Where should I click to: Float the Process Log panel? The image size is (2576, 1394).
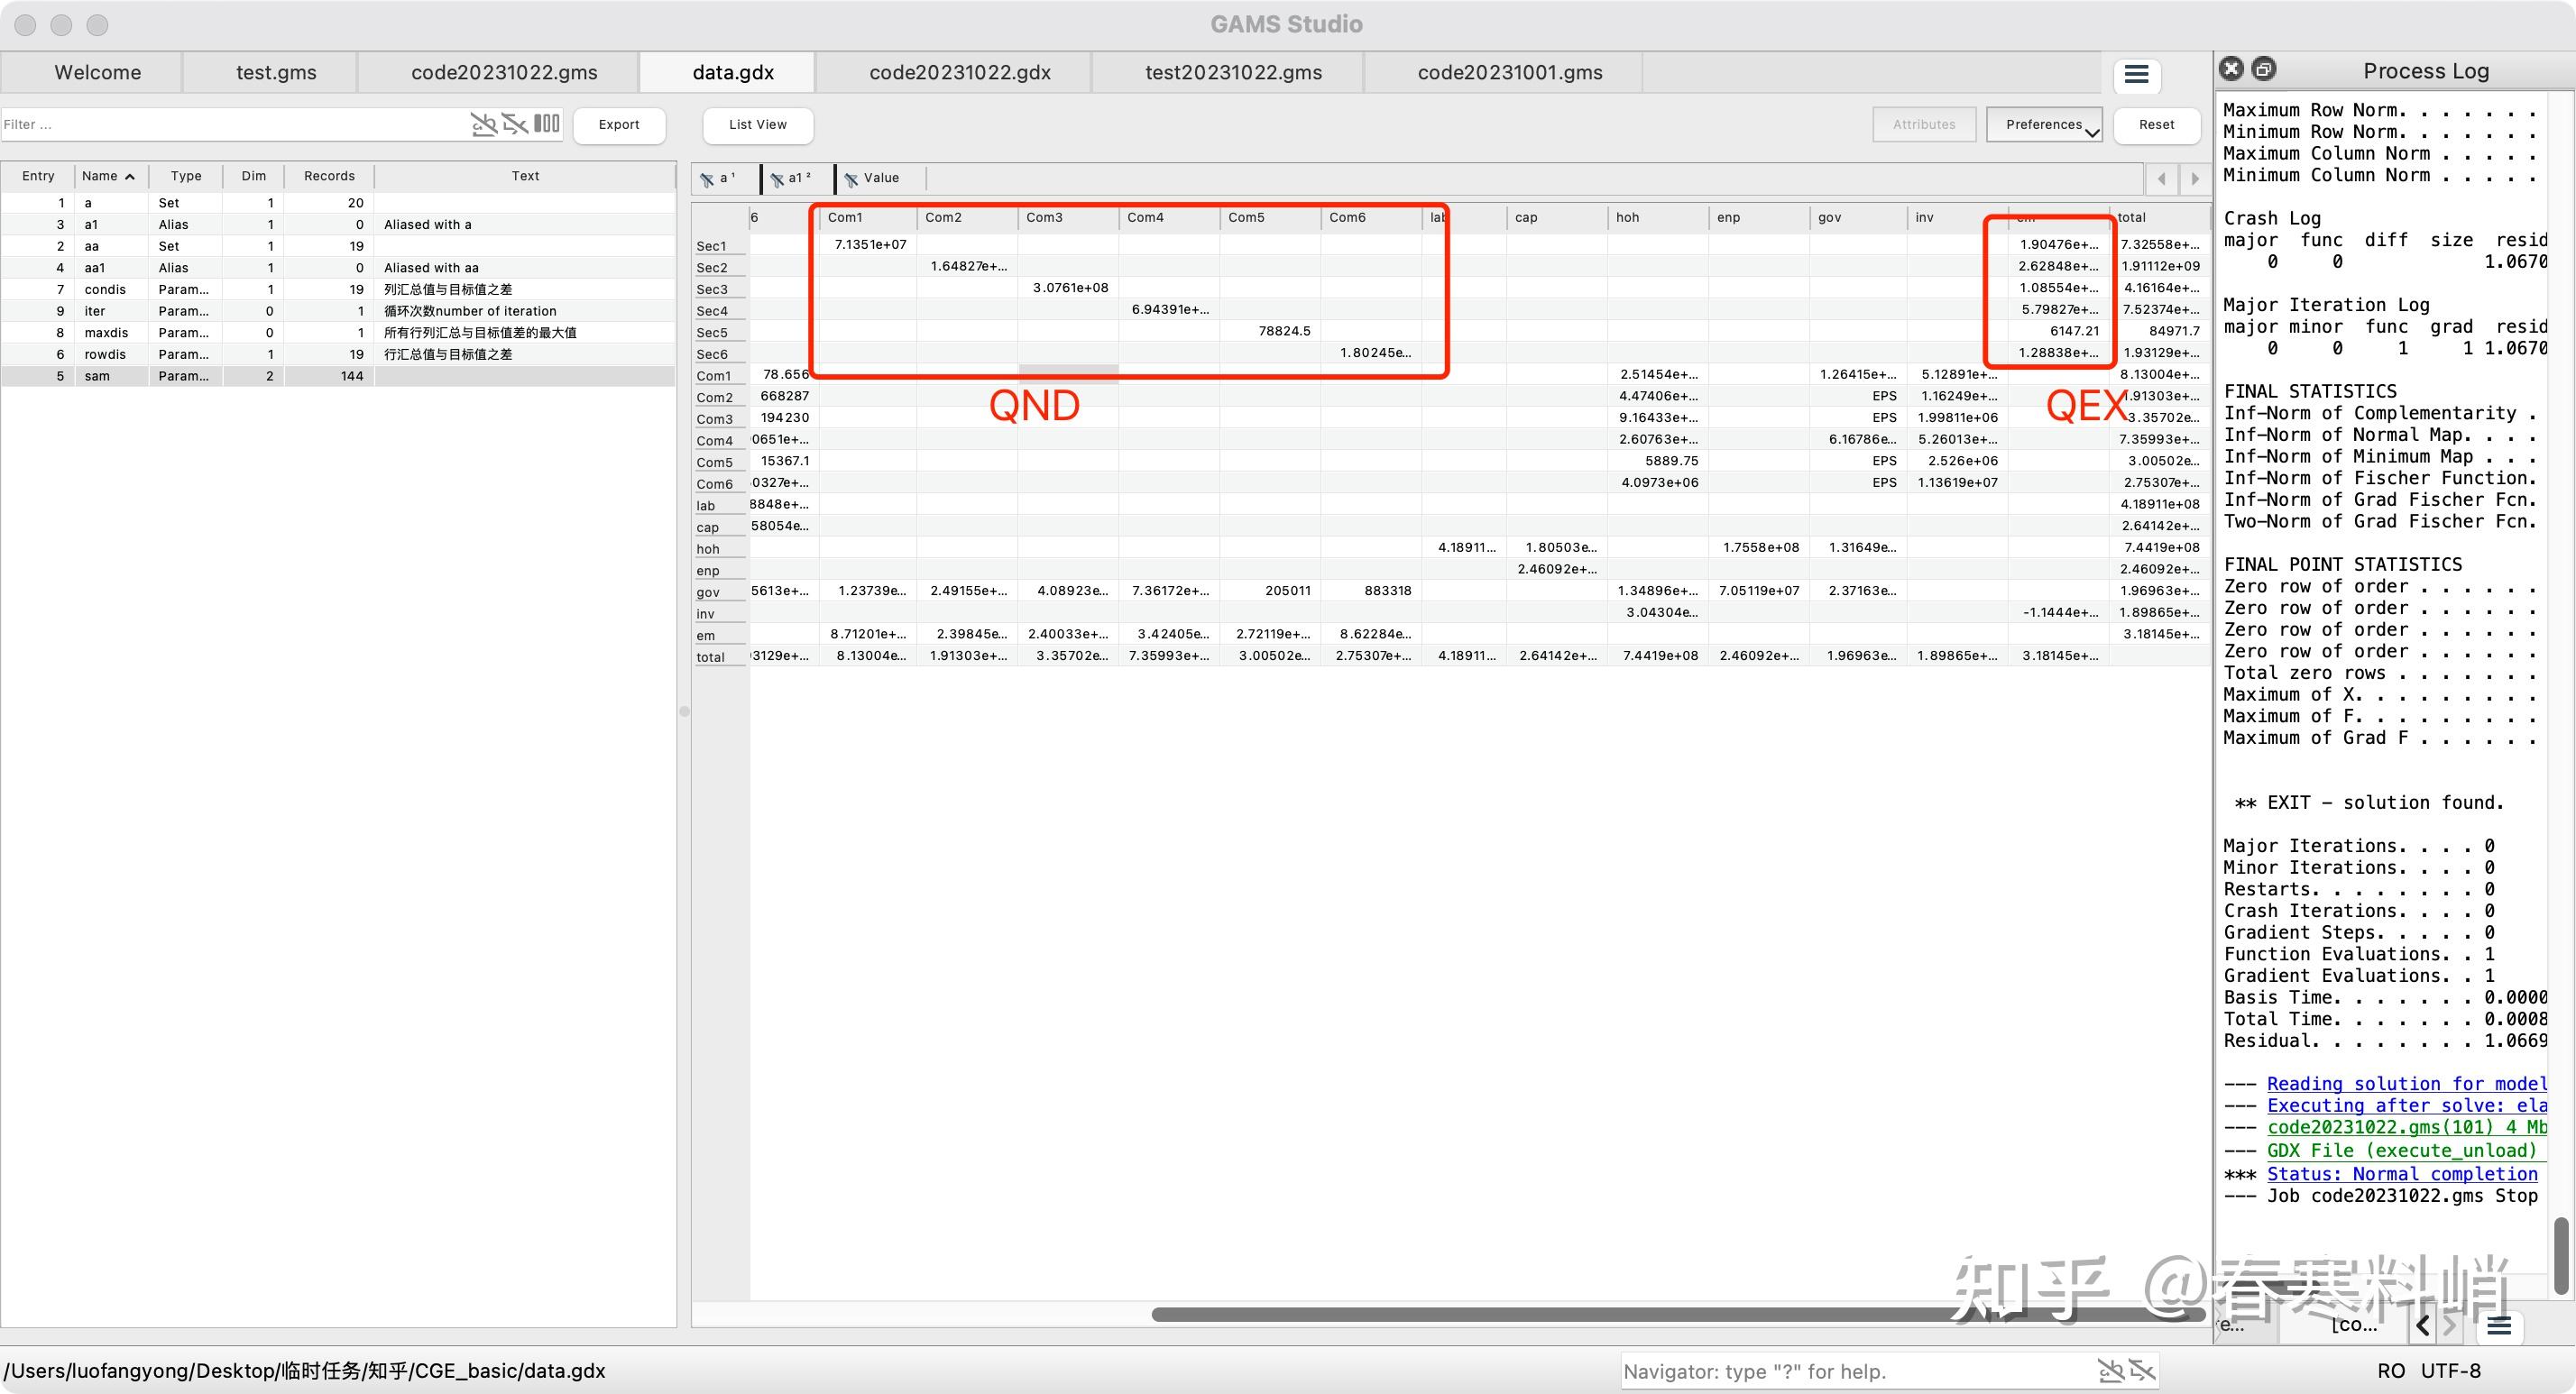point(2264,69)
